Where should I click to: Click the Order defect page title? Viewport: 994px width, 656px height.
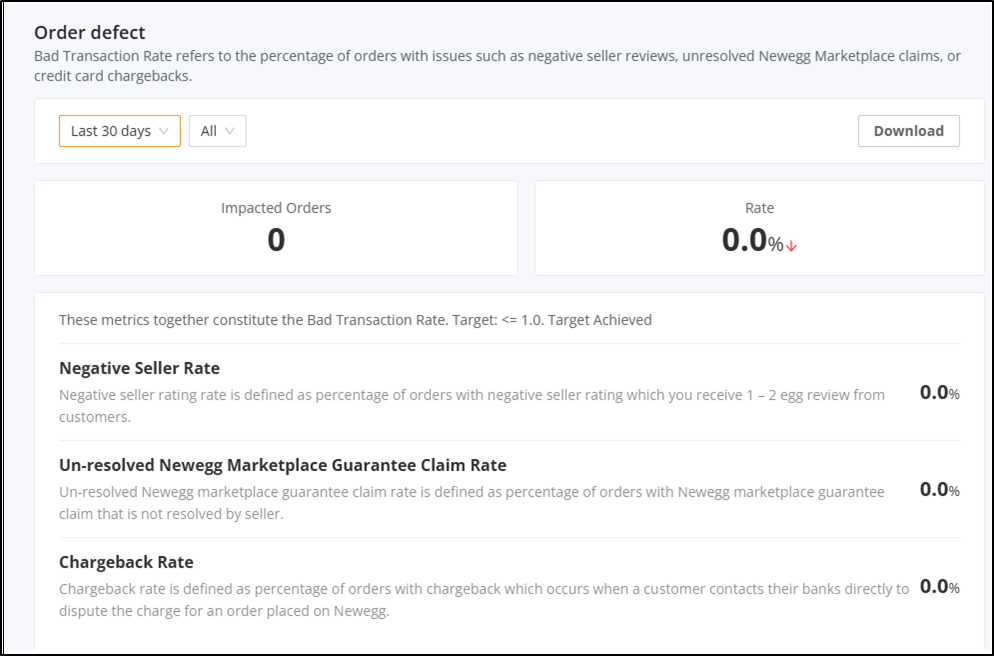click(x=89, y=32)
